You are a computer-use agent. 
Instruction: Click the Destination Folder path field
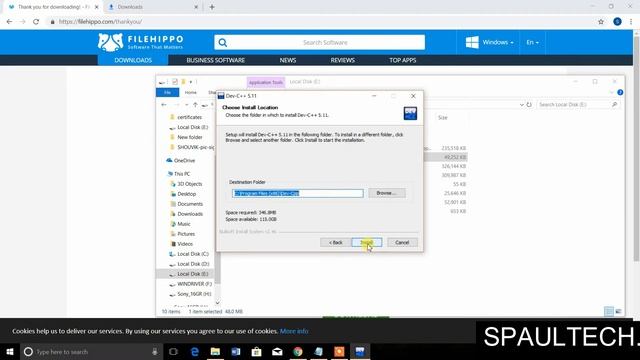[298, 193]
